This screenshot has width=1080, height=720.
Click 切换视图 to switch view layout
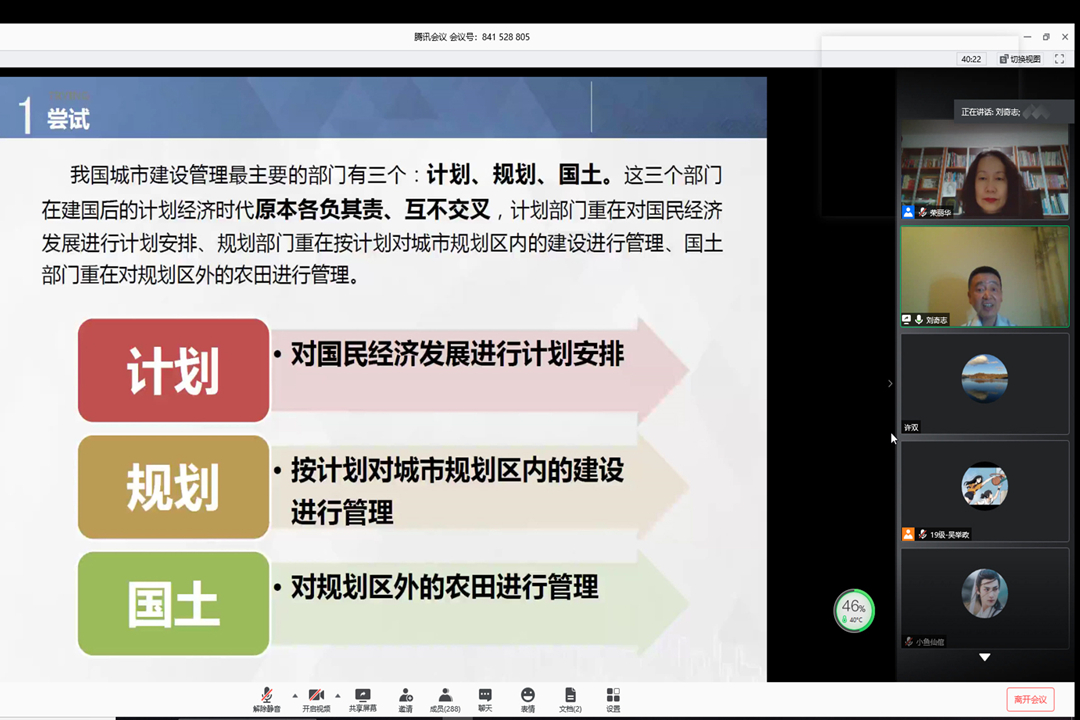coord(1020,59)
